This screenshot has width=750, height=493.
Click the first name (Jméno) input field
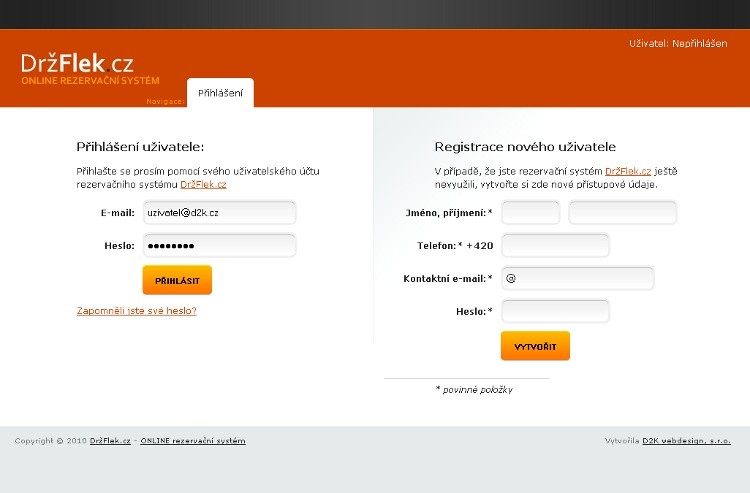530,213
